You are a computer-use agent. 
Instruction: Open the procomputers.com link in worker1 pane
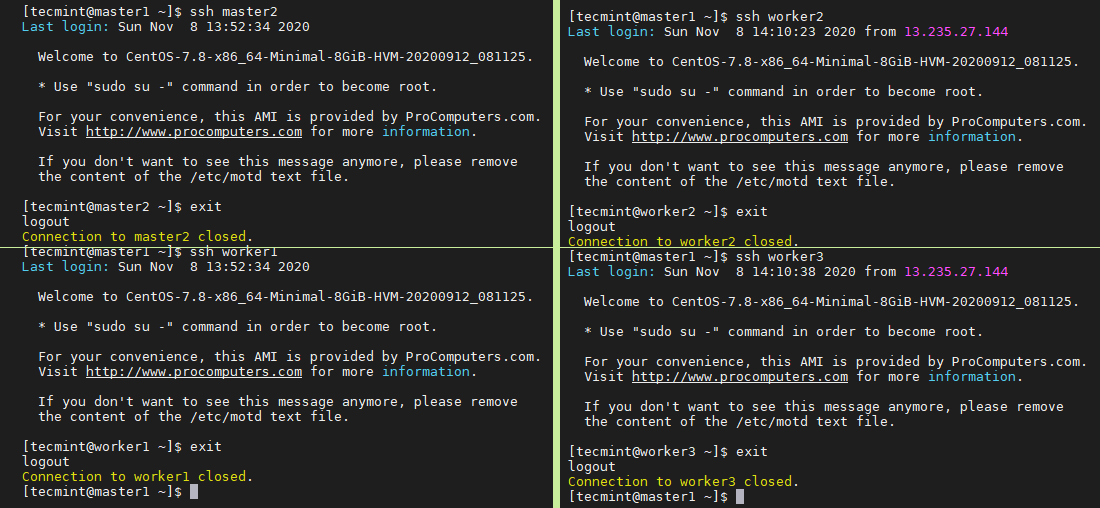pyautogui.click(x=194, y=372)
